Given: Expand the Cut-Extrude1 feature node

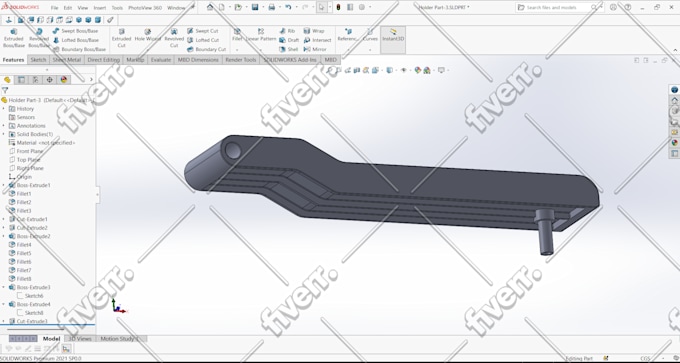Looking at the screenshot, I should click(x=3, y=219).
